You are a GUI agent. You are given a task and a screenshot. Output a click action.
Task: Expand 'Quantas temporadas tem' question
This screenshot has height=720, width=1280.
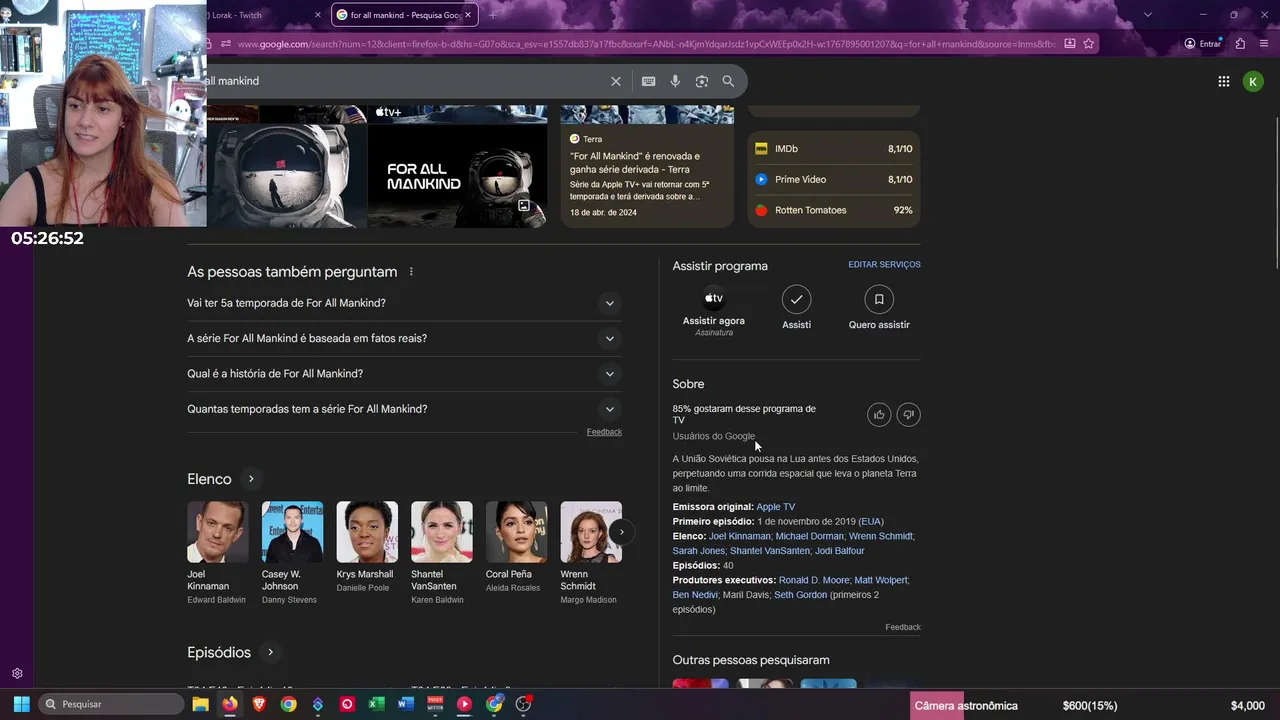click(x=404, y=409)
